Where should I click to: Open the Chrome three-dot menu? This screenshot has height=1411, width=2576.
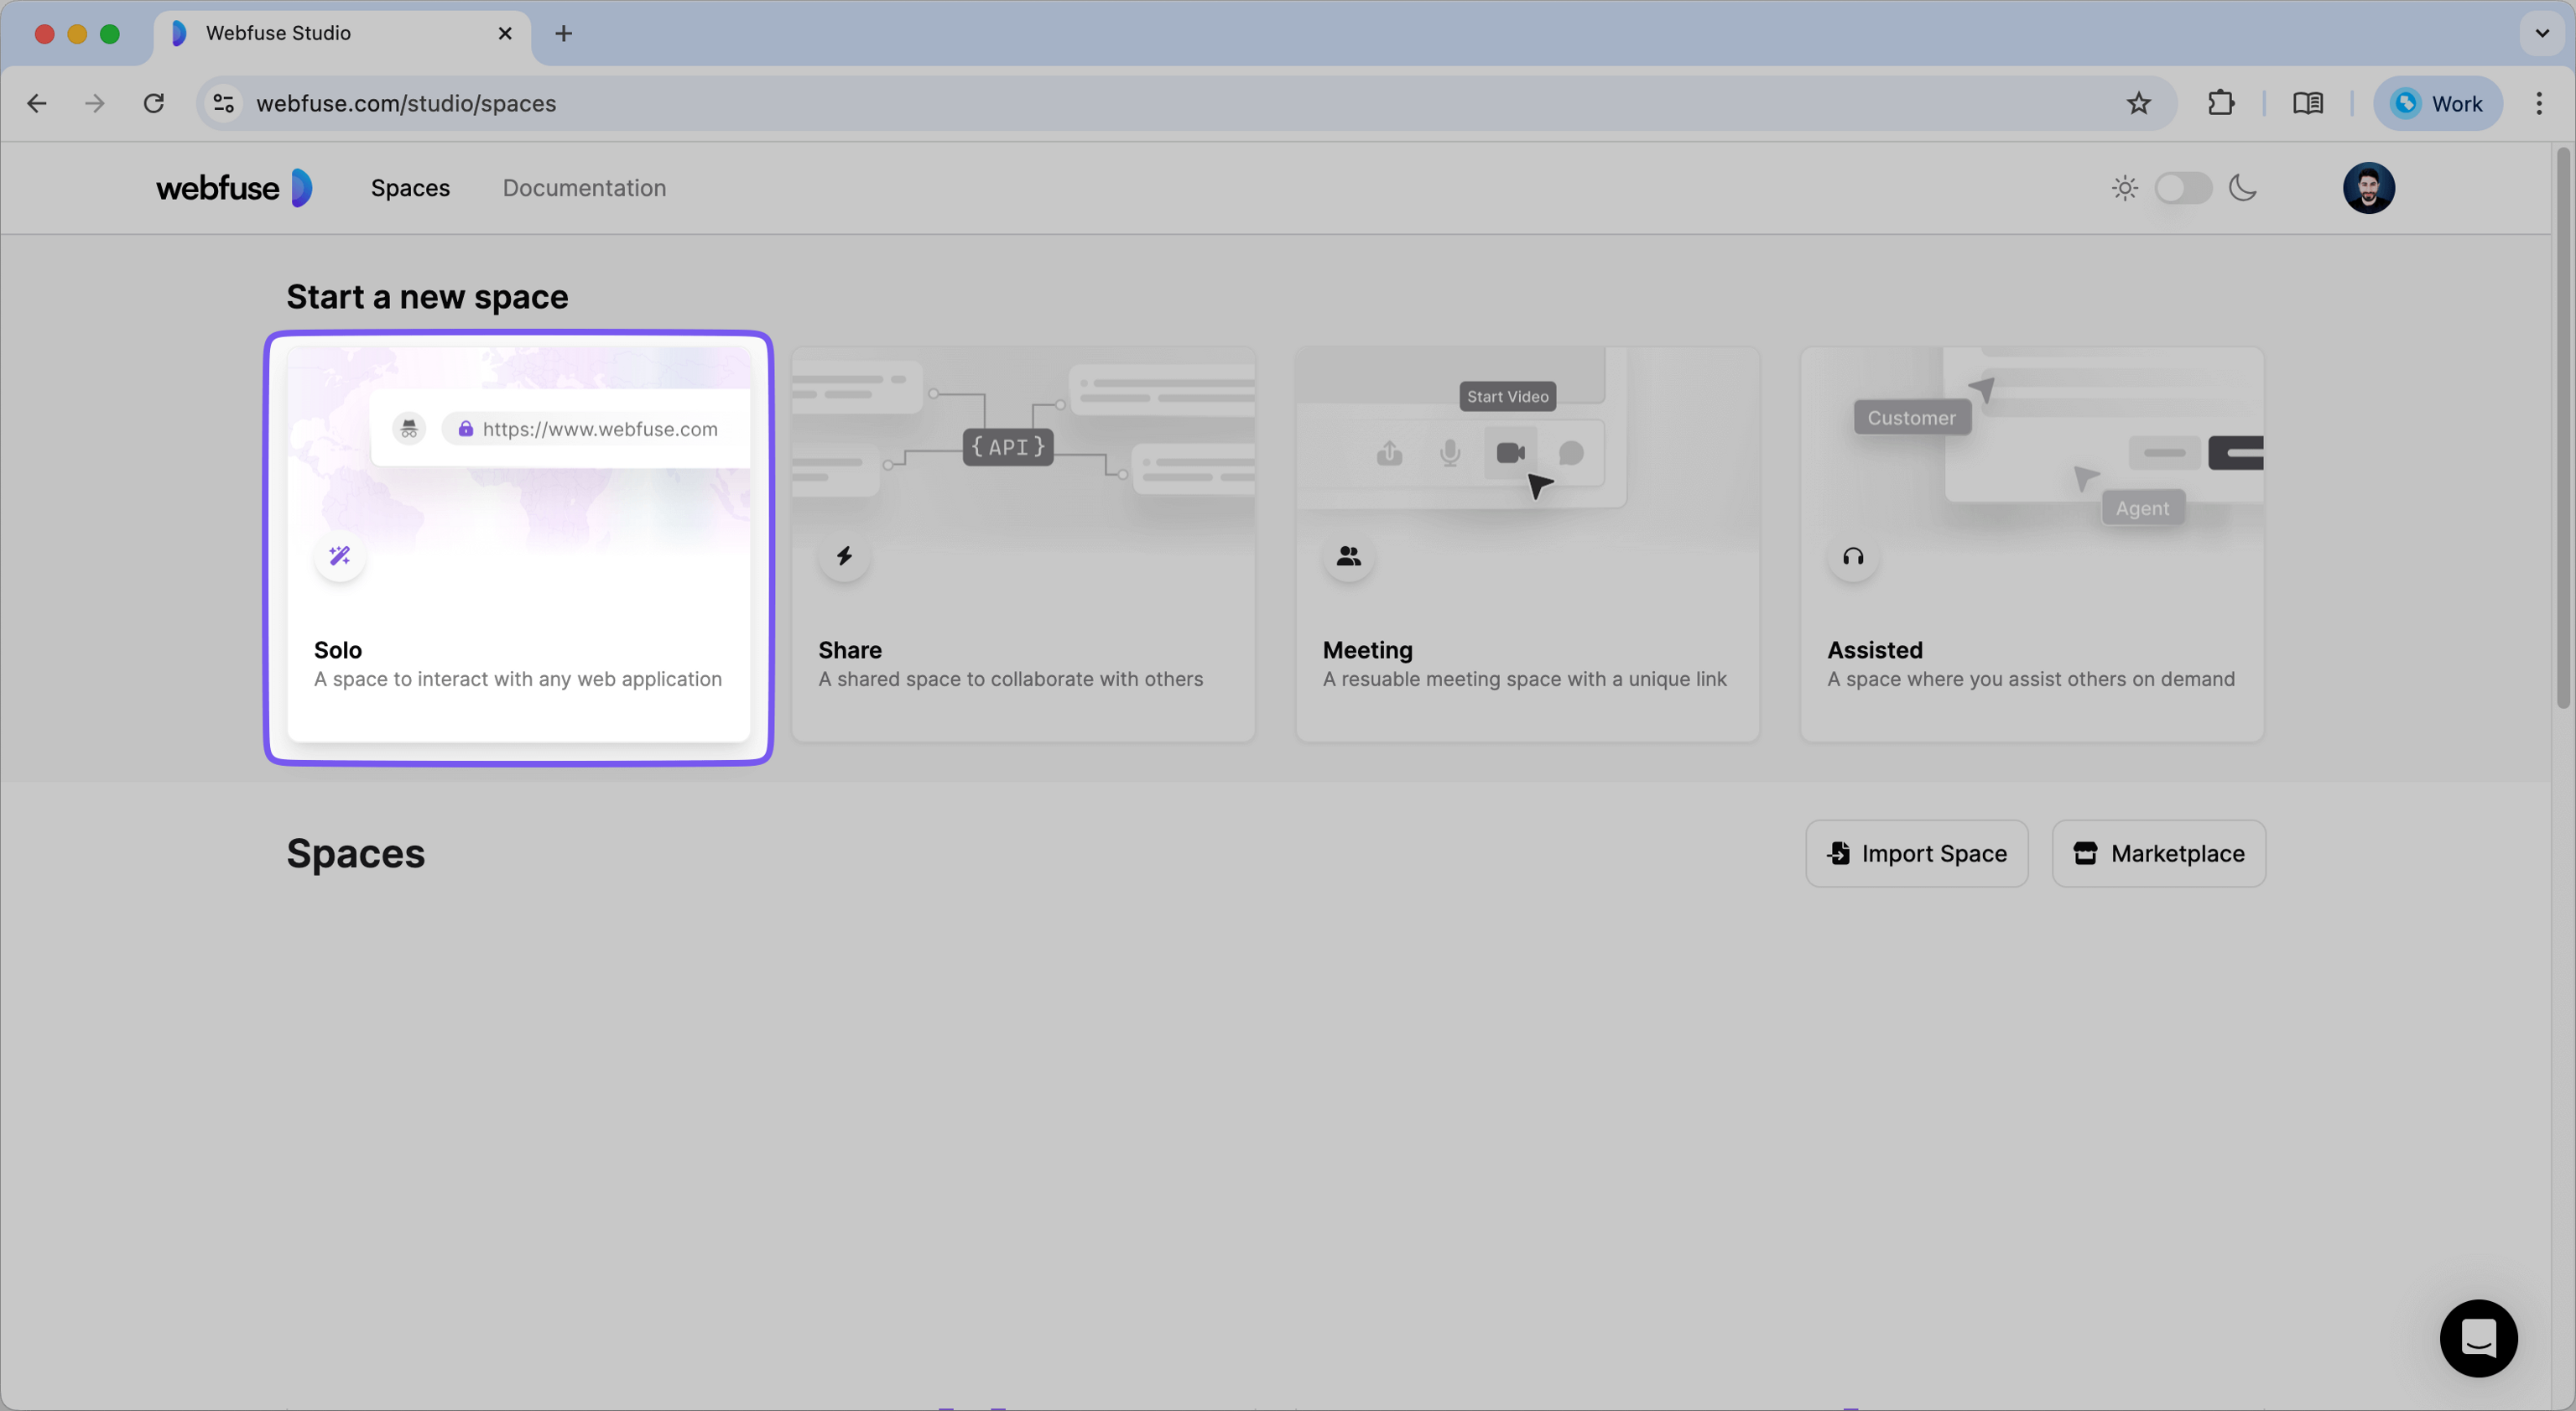2541,103
